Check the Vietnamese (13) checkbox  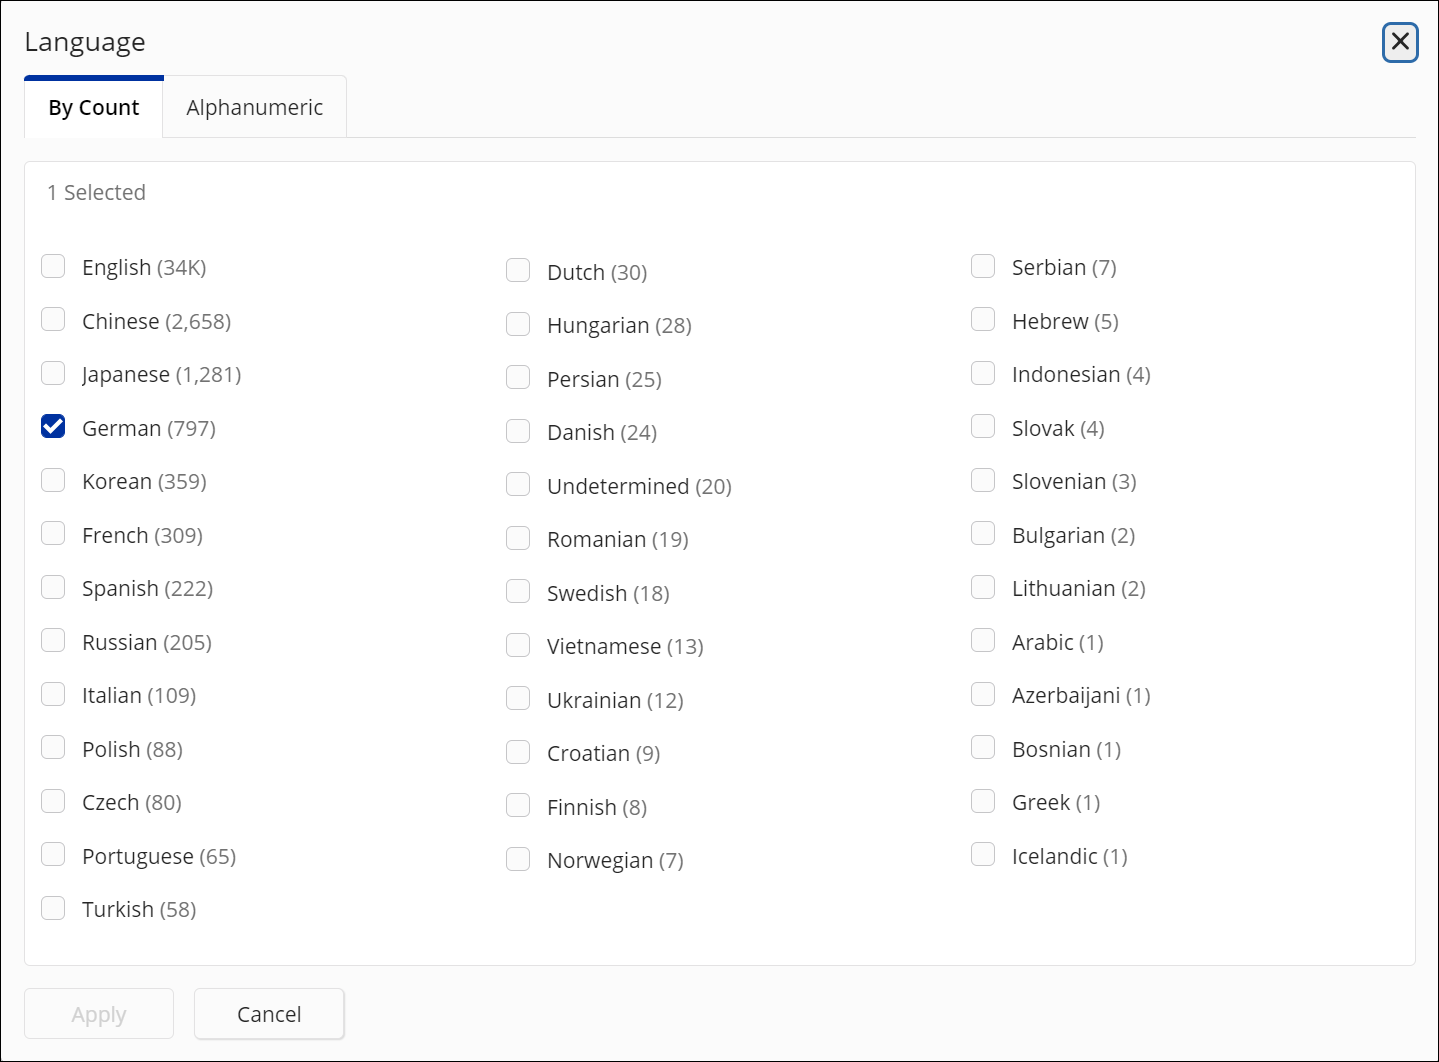point(518,645)
